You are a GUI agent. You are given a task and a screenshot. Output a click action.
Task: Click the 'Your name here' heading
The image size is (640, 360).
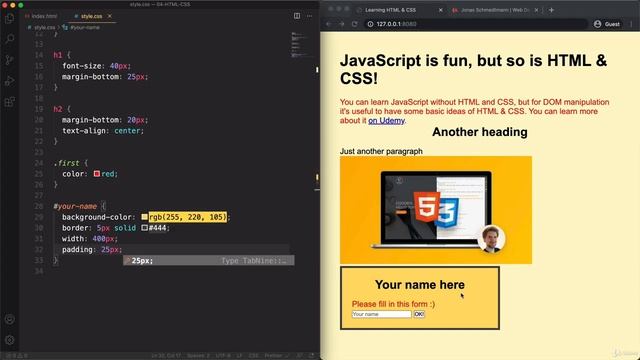(420, 284)
